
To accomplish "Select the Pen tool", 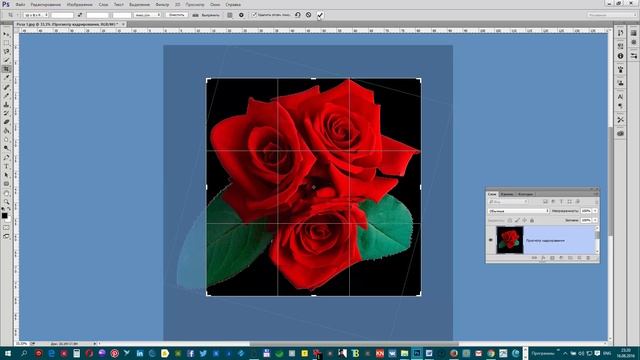I will 6,157.
